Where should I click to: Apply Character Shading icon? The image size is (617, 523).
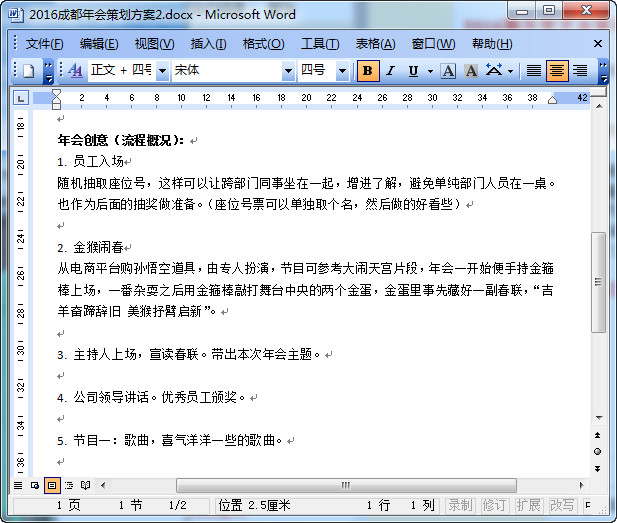(x=471, y=71)
